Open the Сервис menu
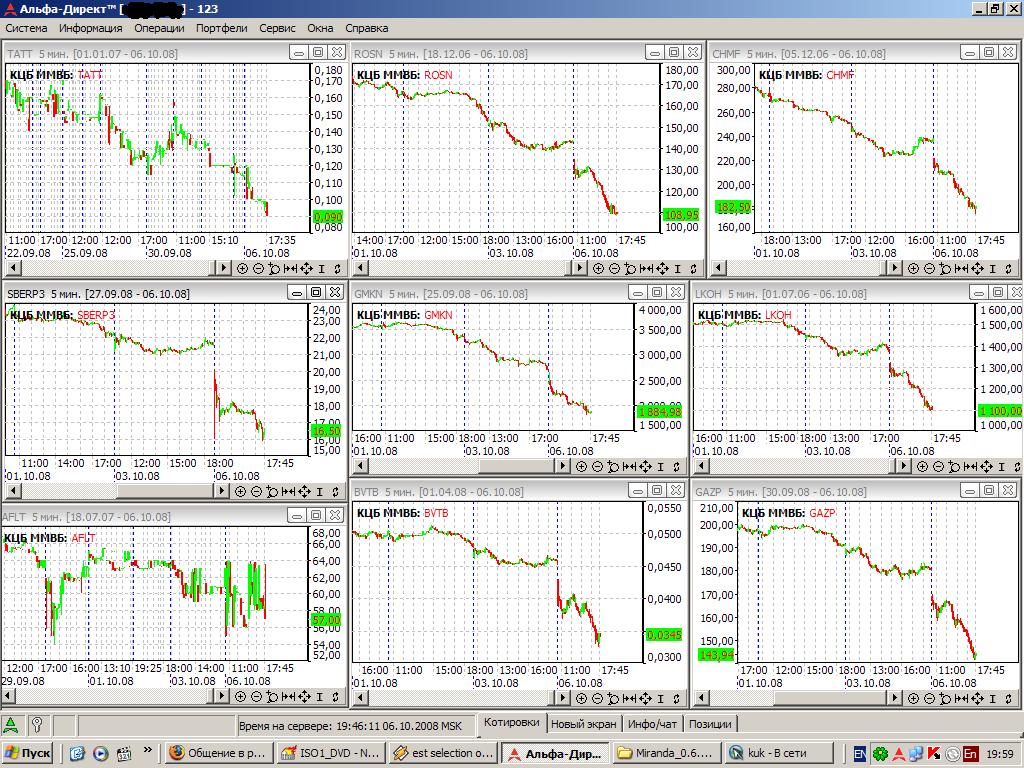 [278, 28]
